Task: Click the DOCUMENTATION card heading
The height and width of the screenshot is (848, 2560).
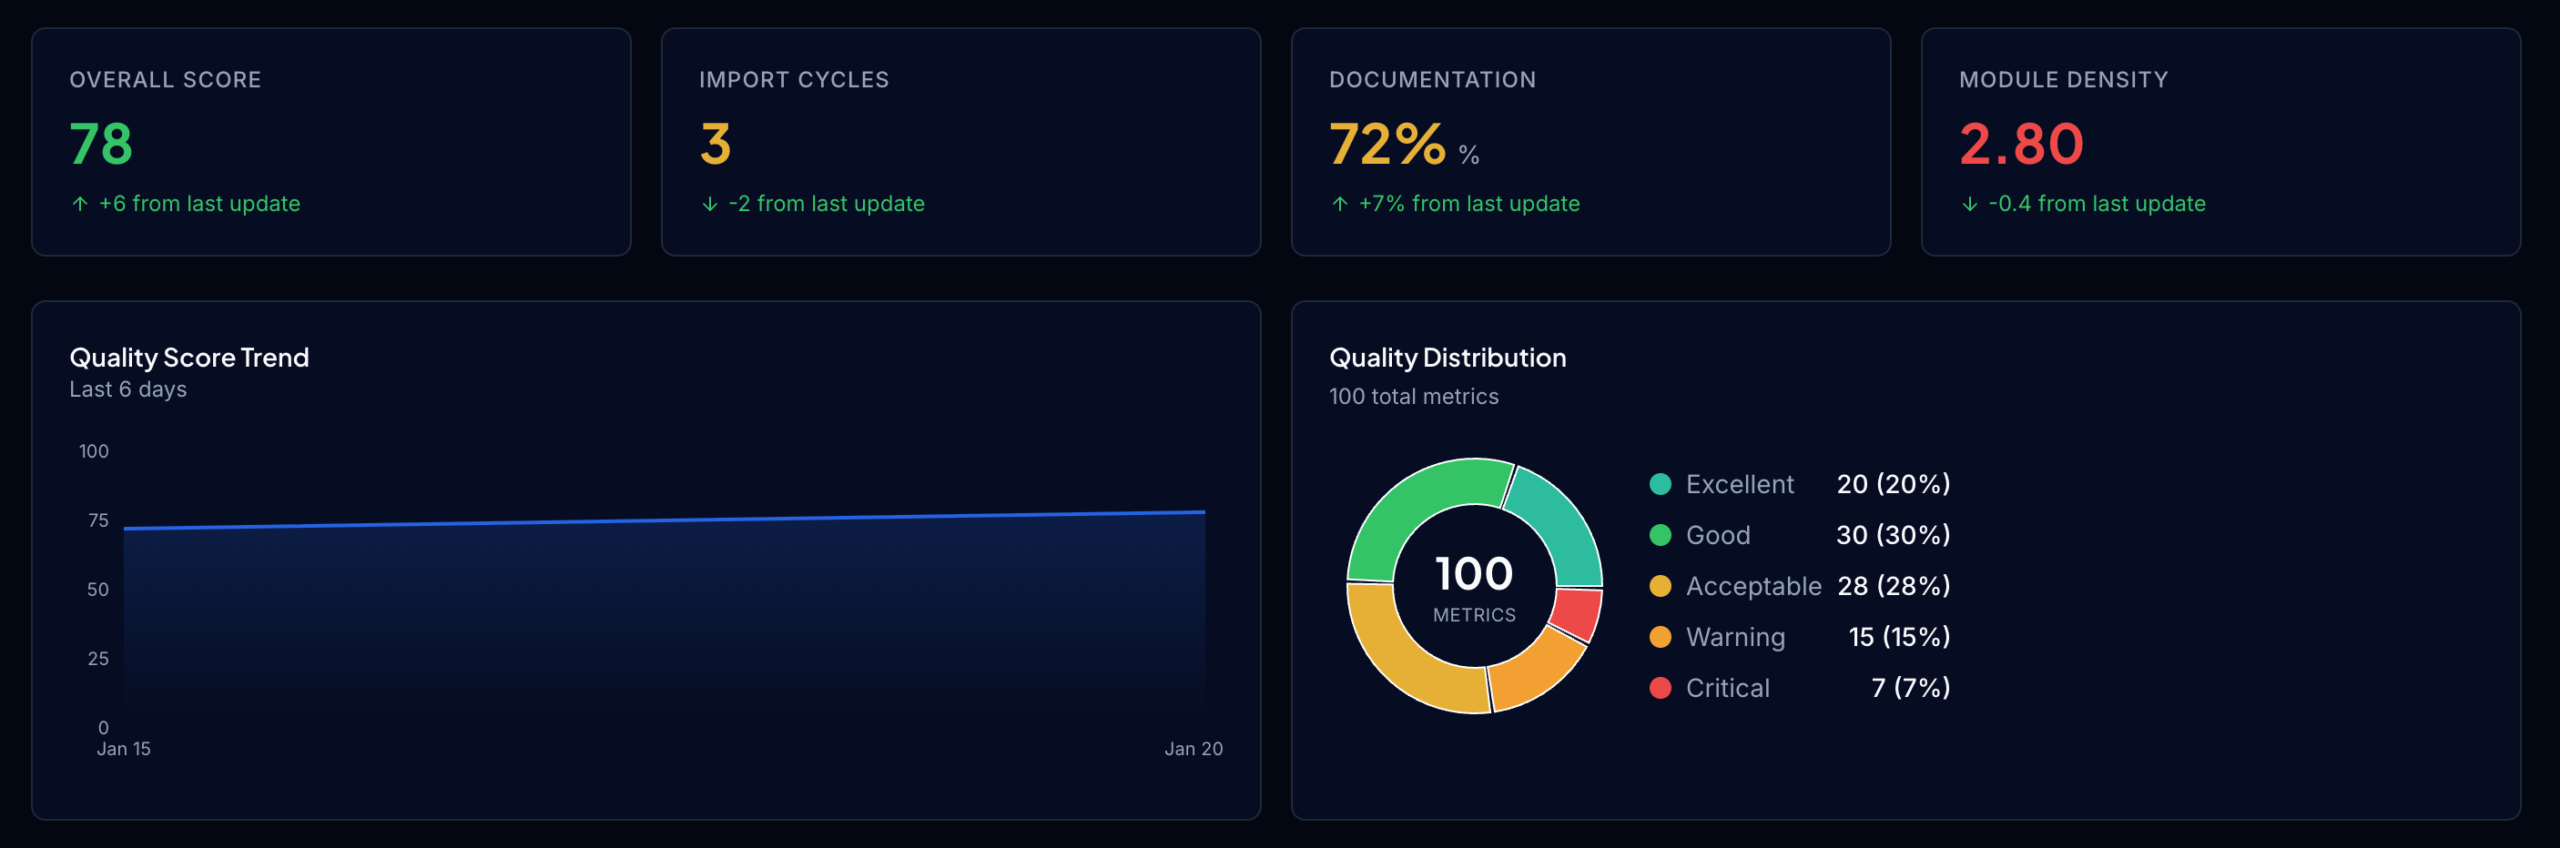Action: (x=1432, y=80)
